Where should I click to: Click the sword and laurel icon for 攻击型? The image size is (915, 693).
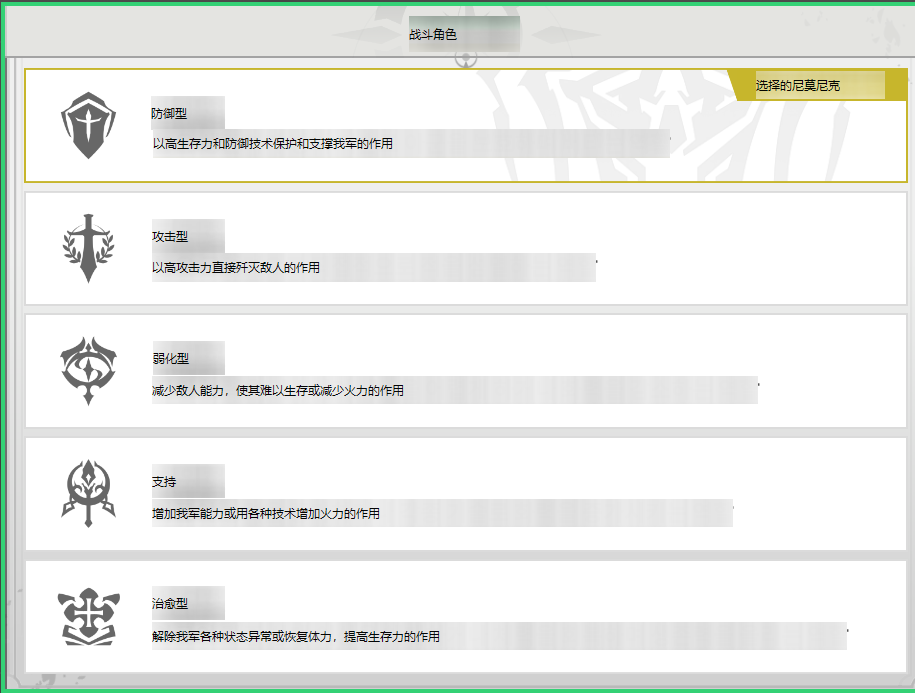tap(88, 247)
